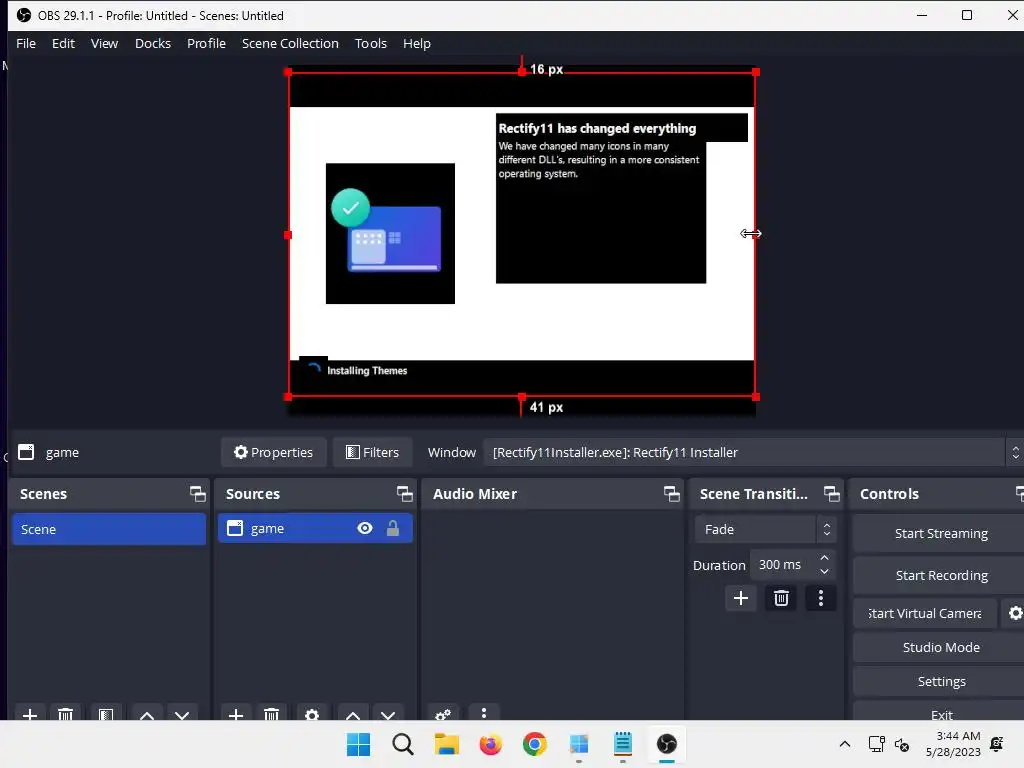The height and width of the screenshot is (768, 1024).
Task: Open scene filters icon in the Scenes dock
Action: tap(106, 714)
